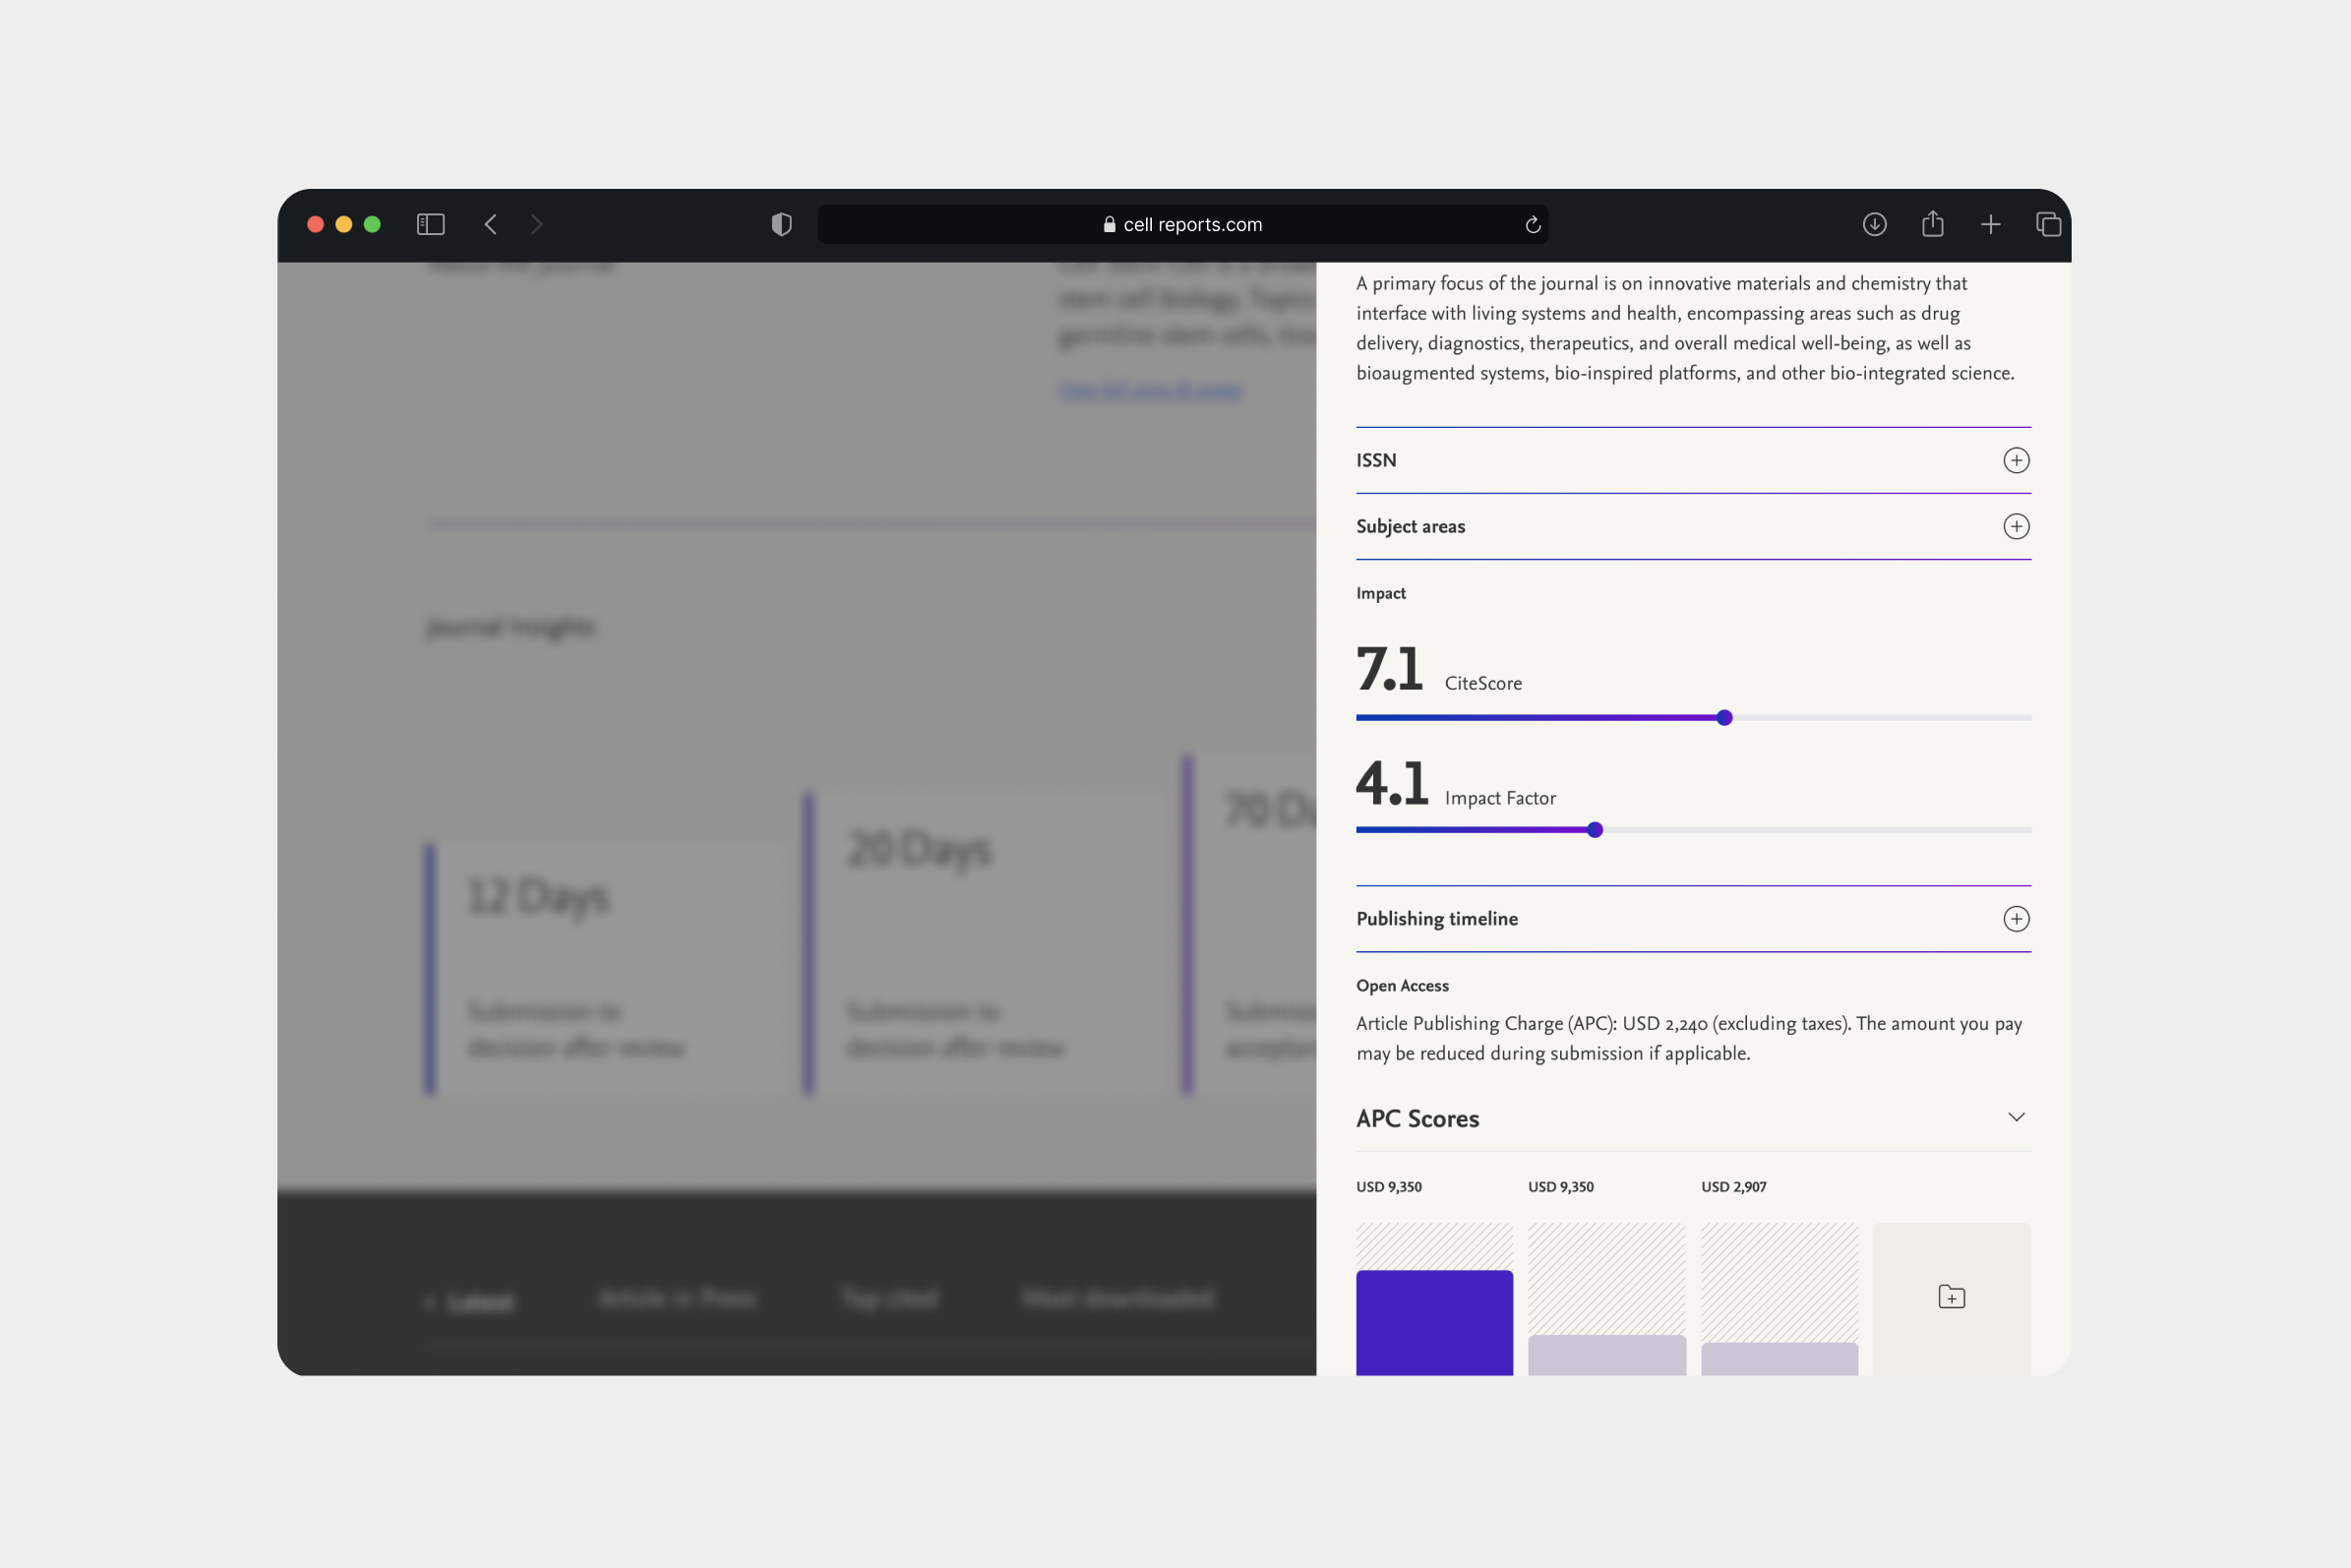Image resolution: width=2351 pixels, height=1568 pixels.
Task: Click the CiteScore slider handle
Action: tap(1724, 717)
